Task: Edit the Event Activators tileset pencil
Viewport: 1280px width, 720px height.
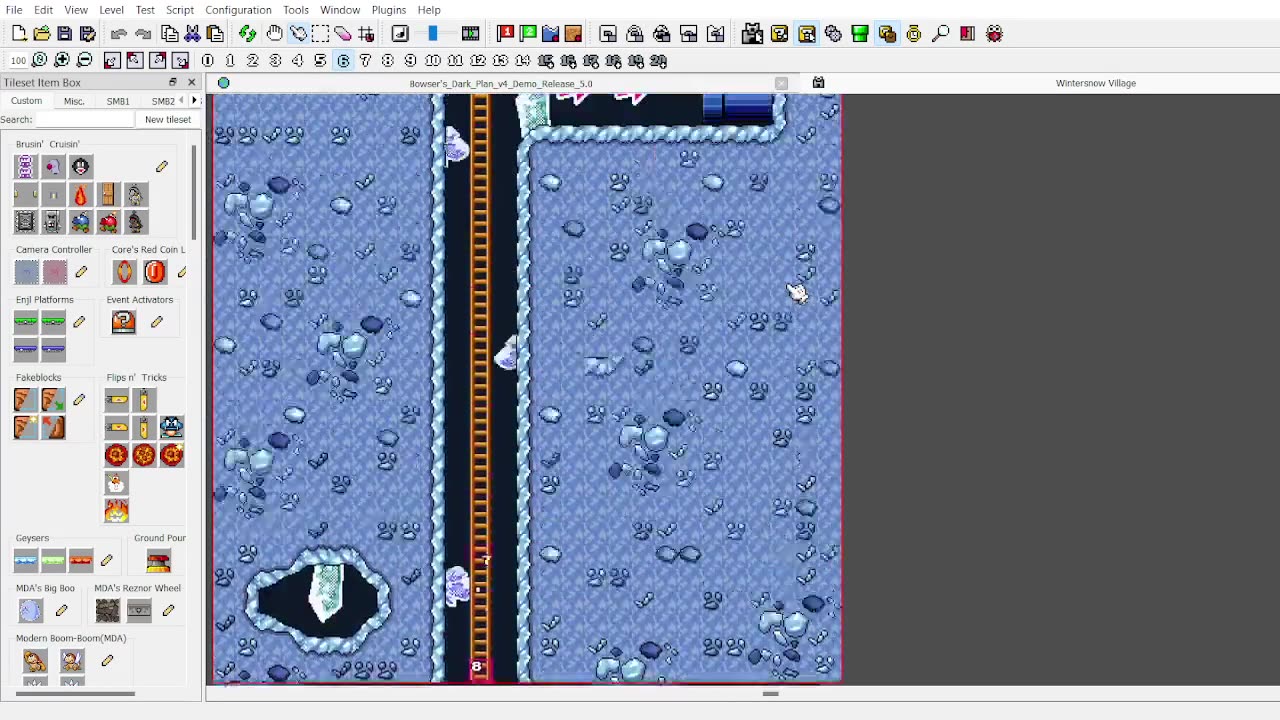Action: point(157,322)
